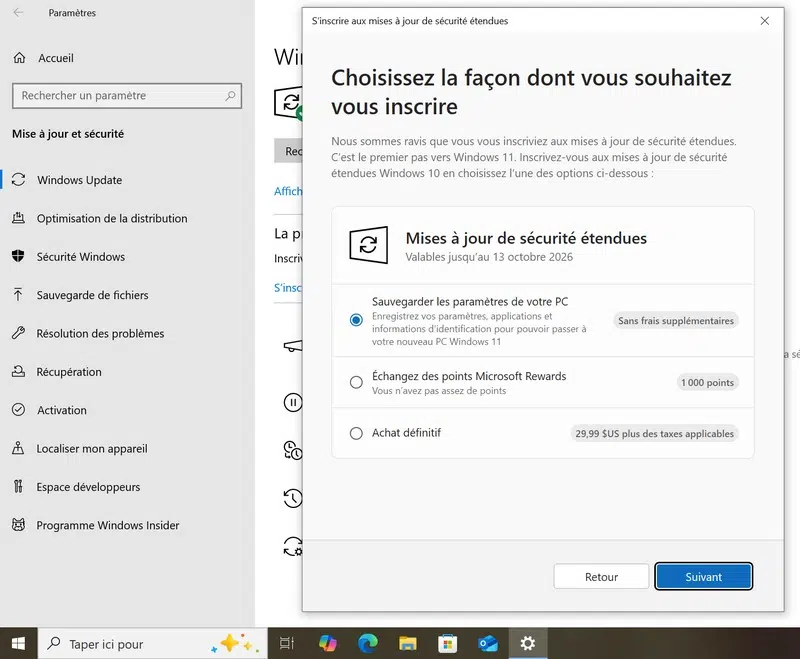
Task: Click the Résolution des problèmes wrench icon
Action: [18, 333]
